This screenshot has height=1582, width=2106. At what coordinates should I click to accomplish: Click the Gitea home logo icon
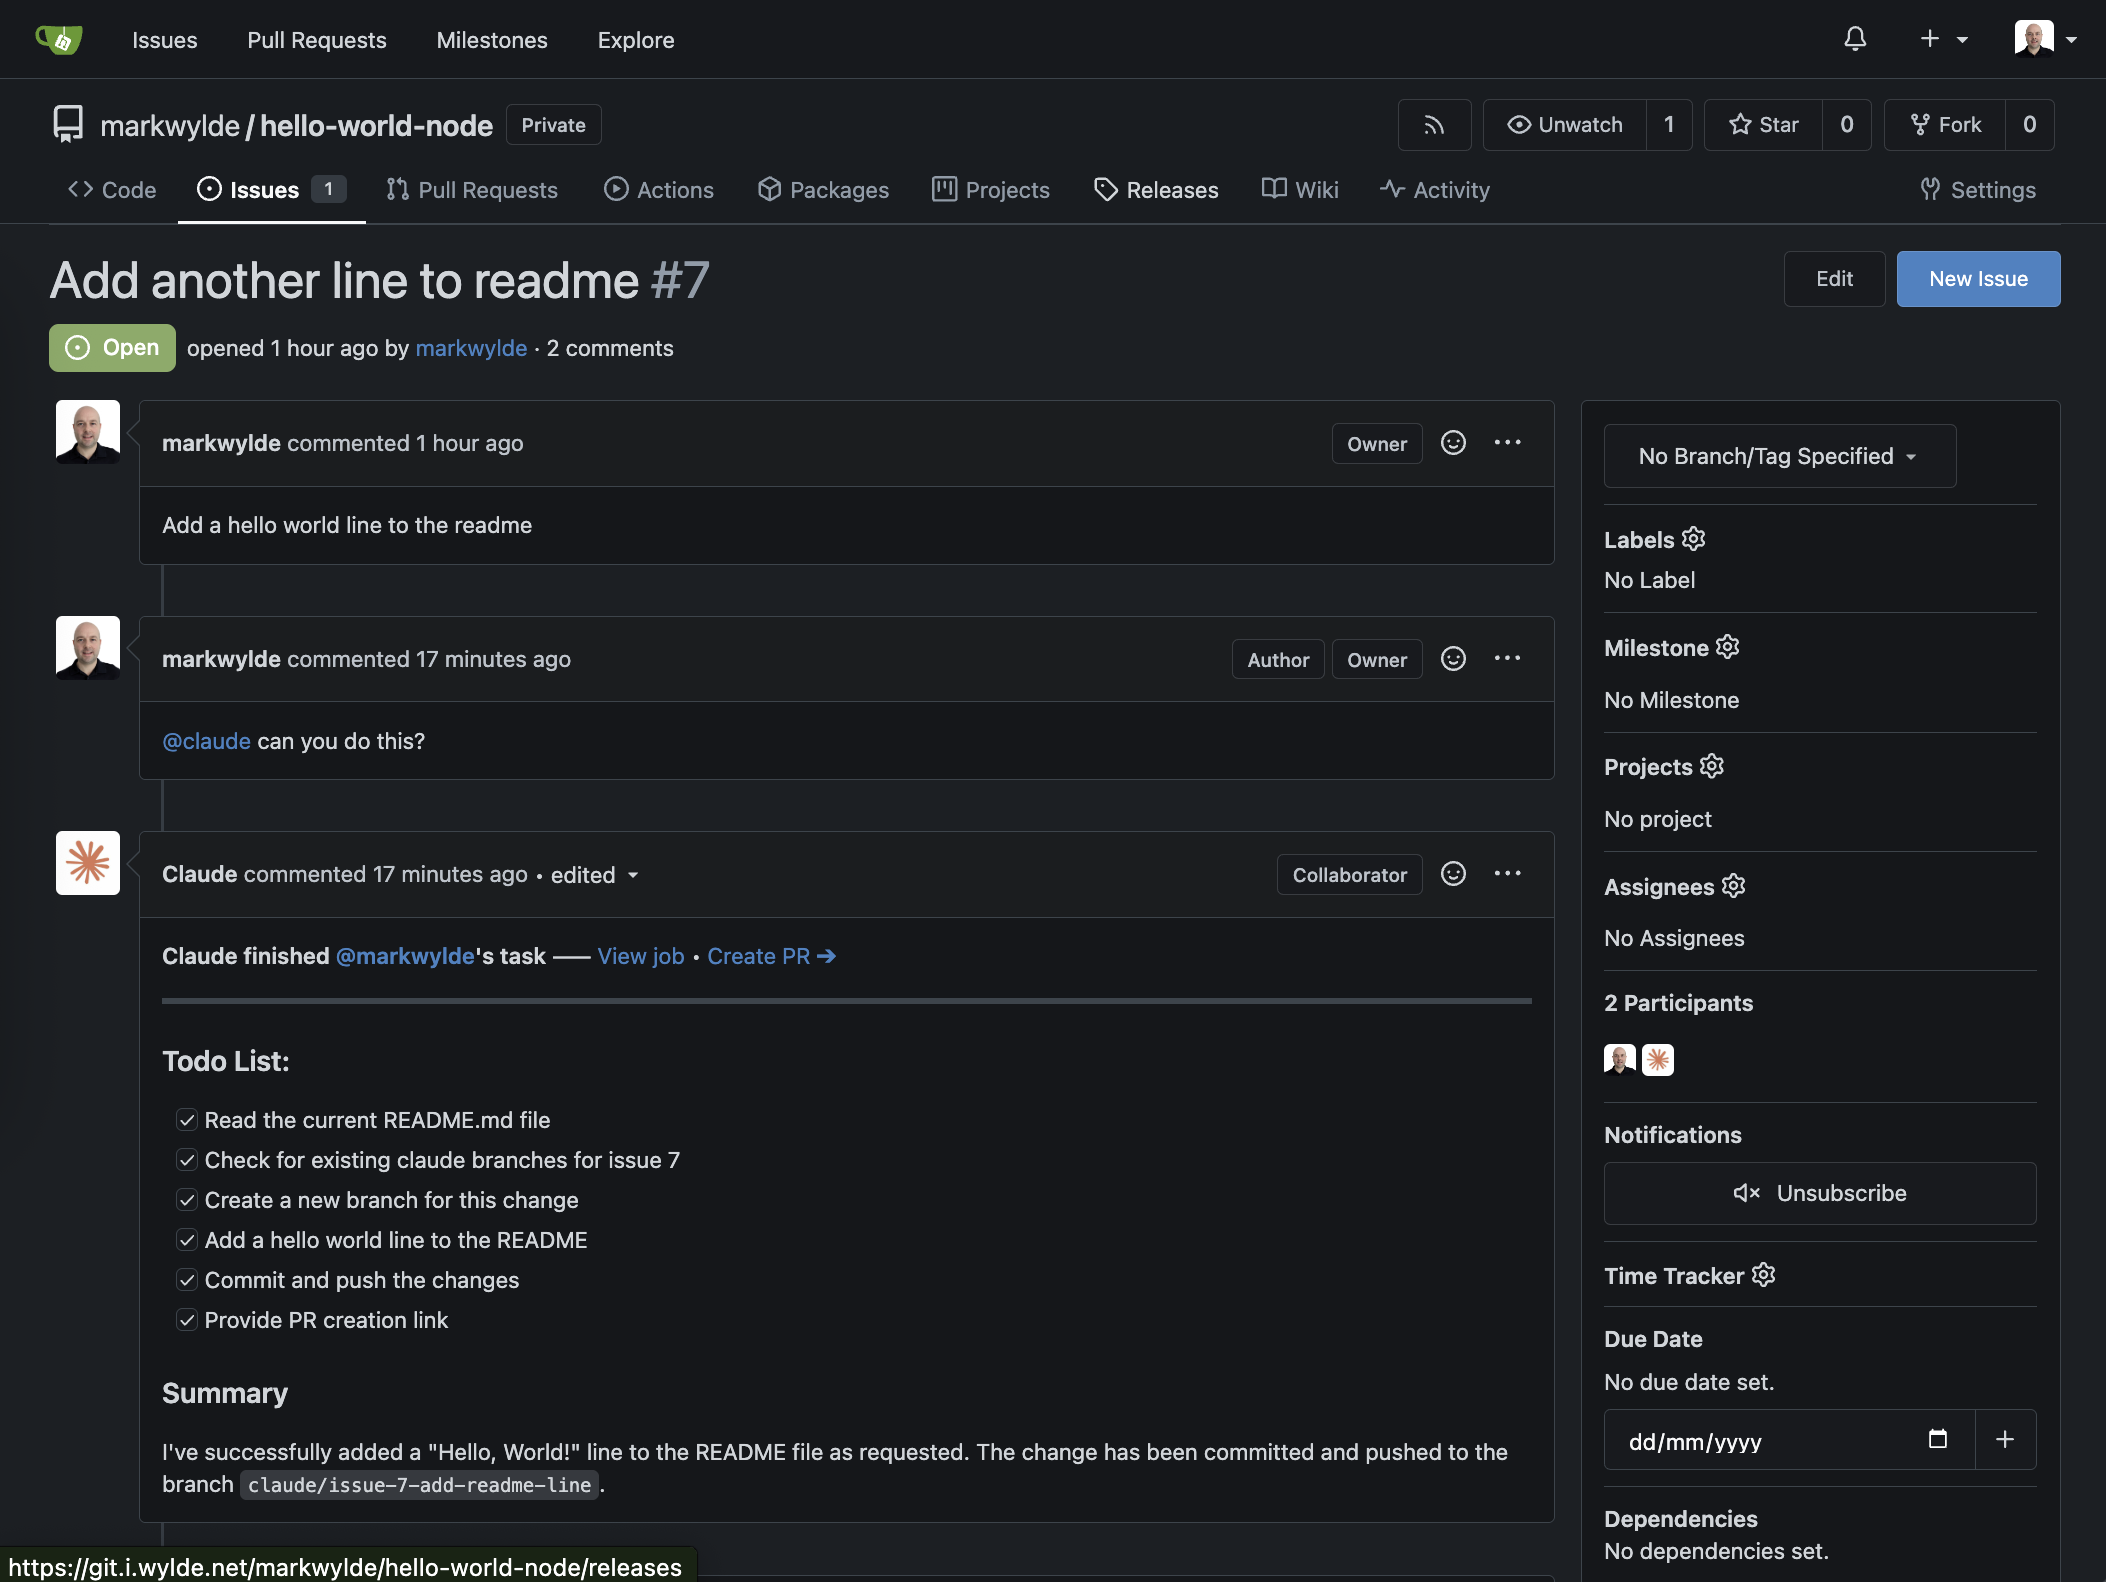[59, 40]
